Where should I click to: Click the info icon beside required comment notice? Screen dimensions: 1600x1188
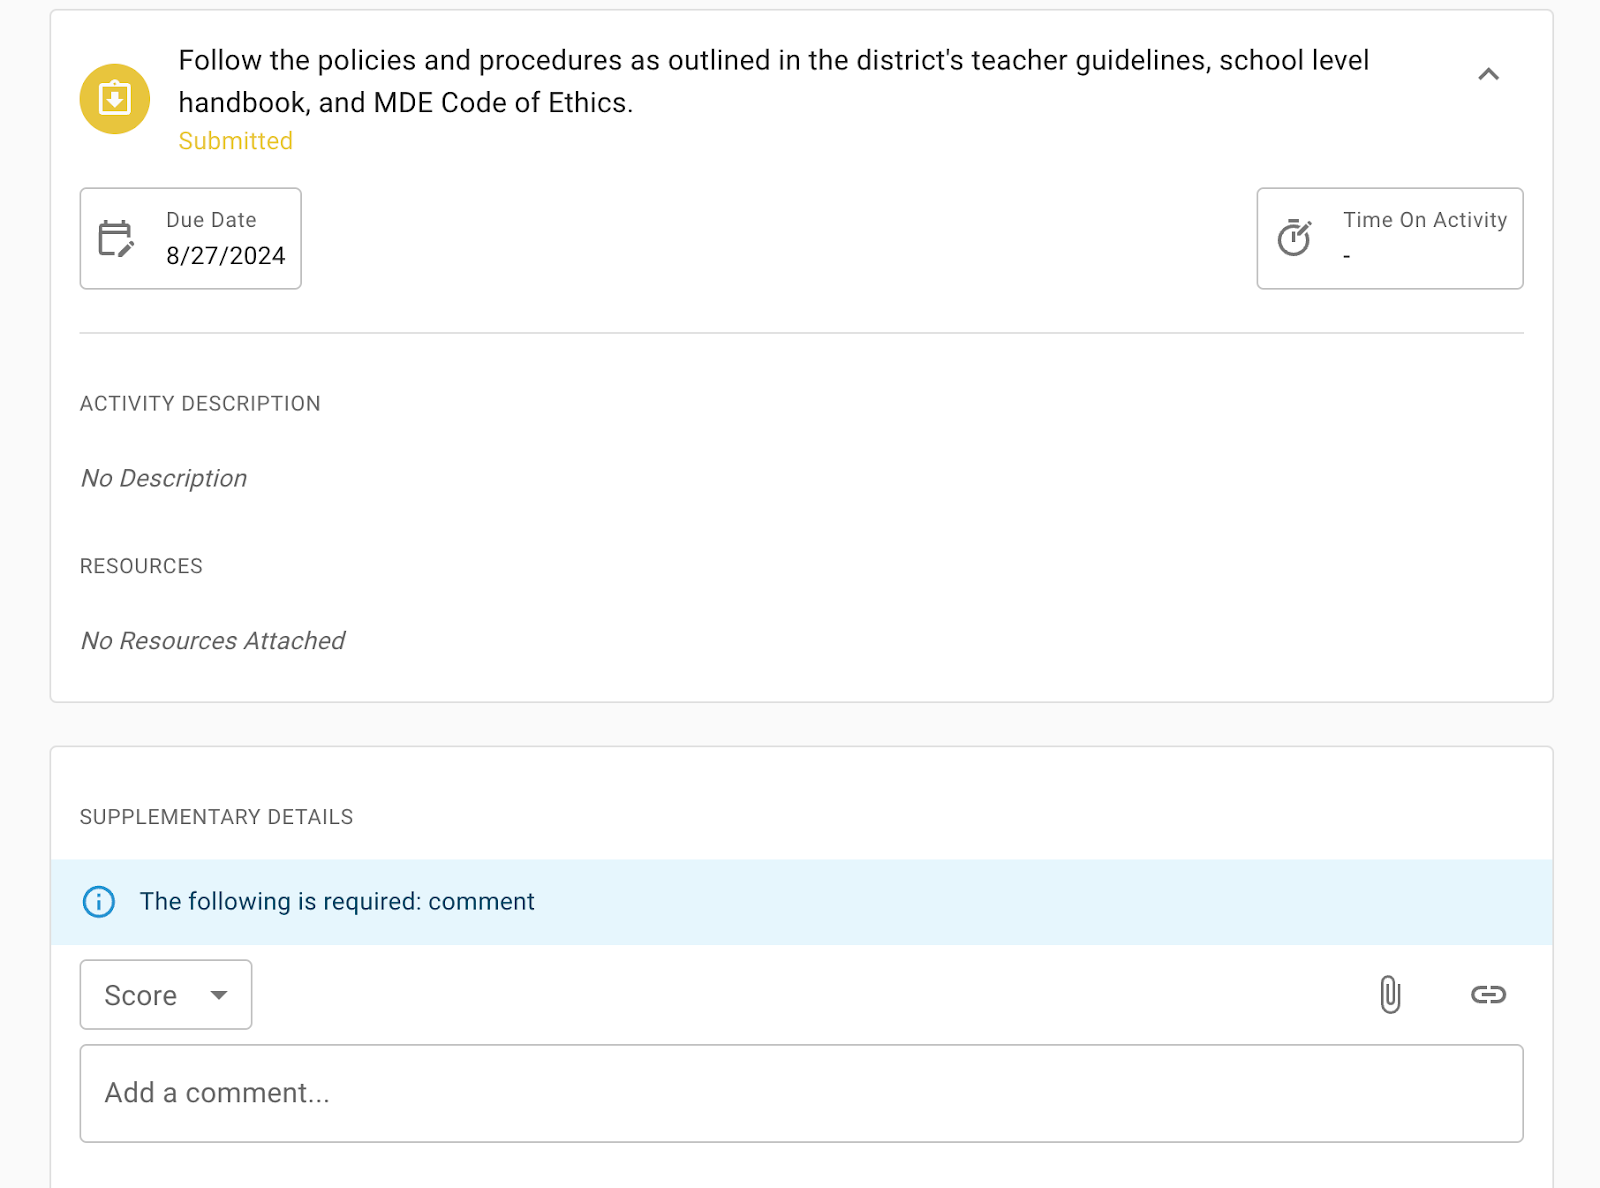pos(98,901)
